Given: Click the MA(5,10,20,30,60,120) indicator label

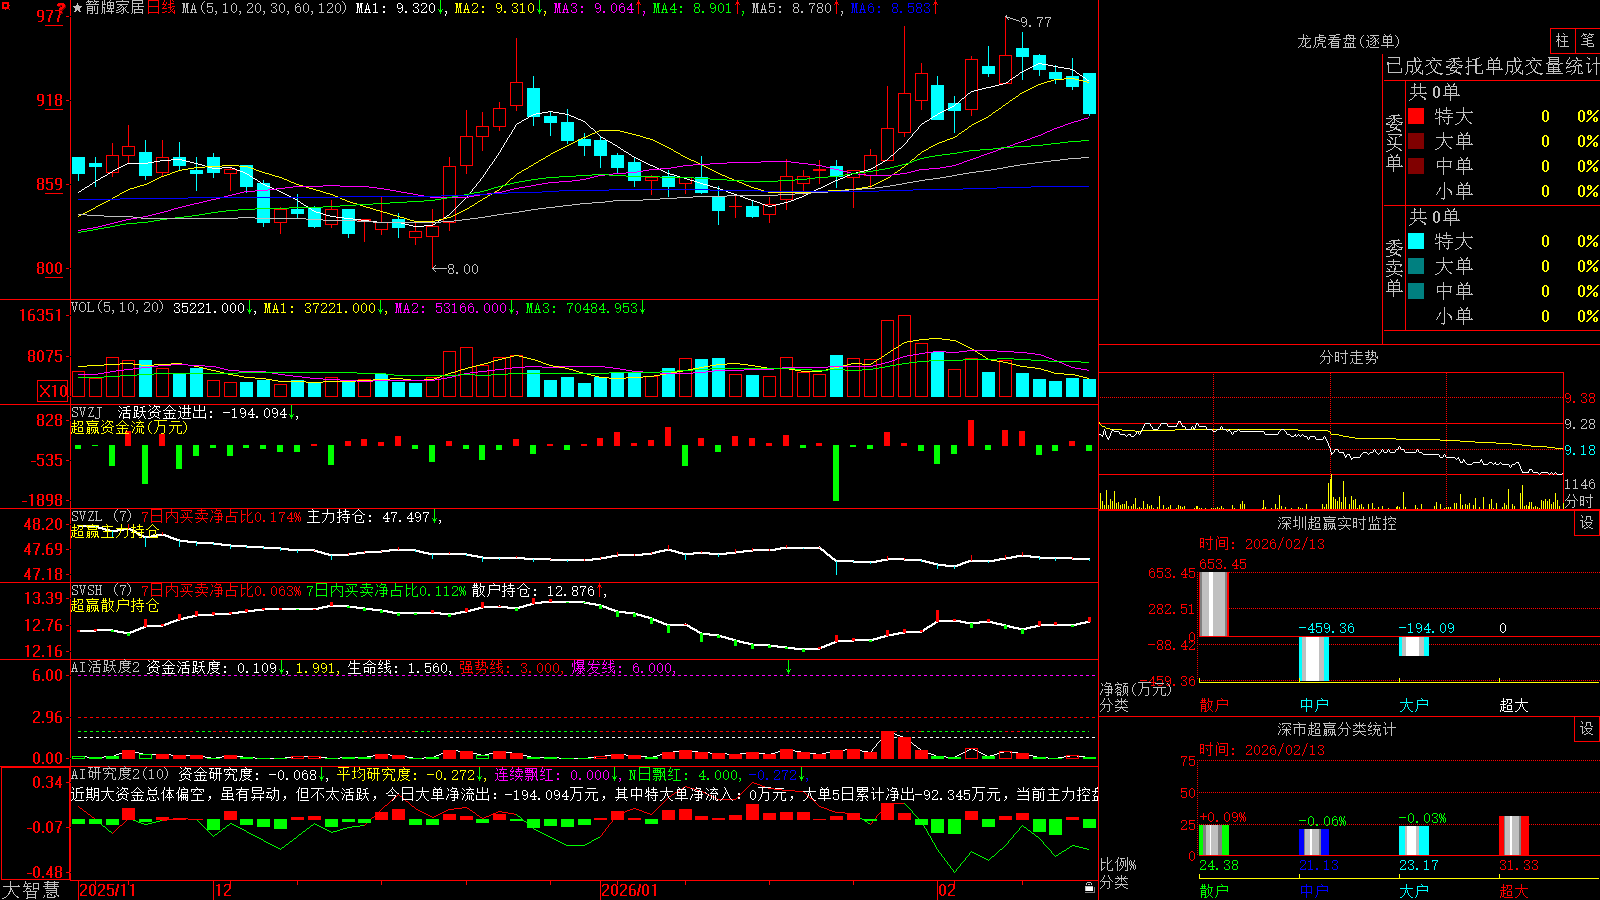Looking at the screenshot, I should coord(264,8).
